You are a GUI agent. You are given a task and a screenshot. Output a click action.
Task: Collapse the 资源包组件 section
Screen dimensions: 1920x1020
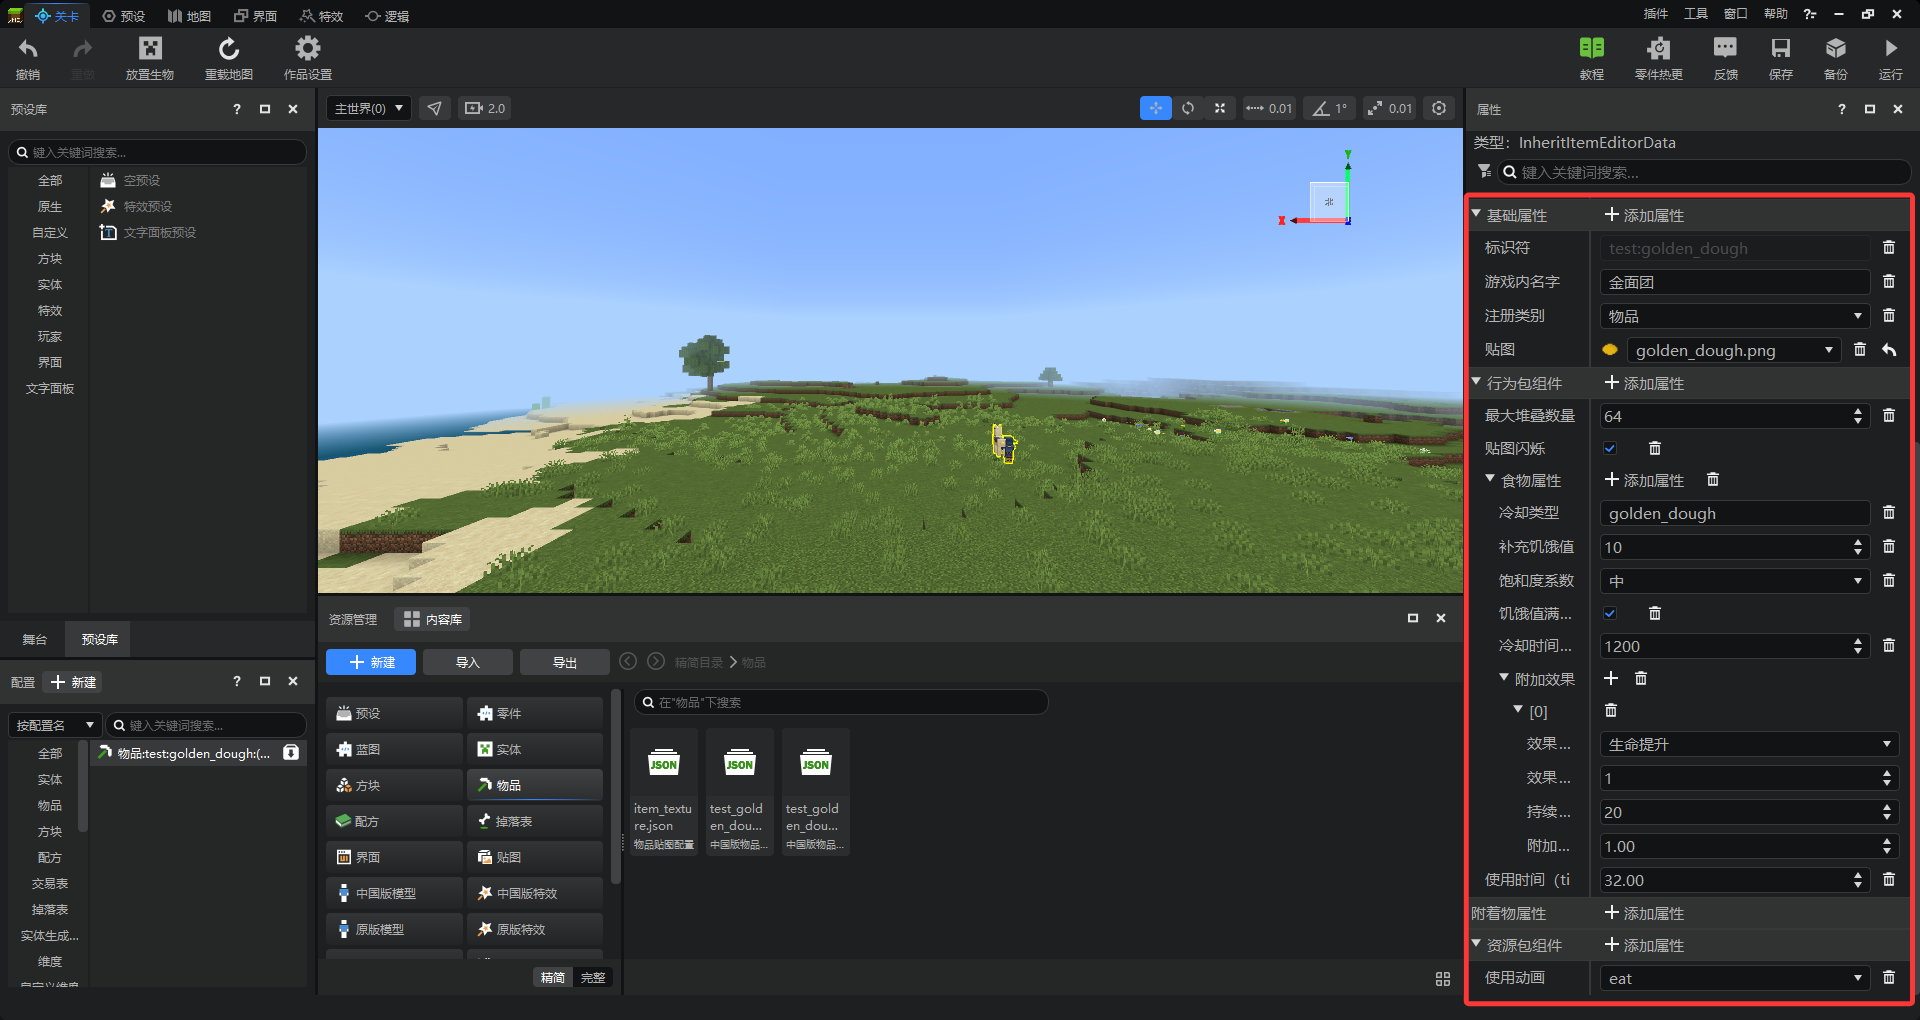(x=1476, y=944)
